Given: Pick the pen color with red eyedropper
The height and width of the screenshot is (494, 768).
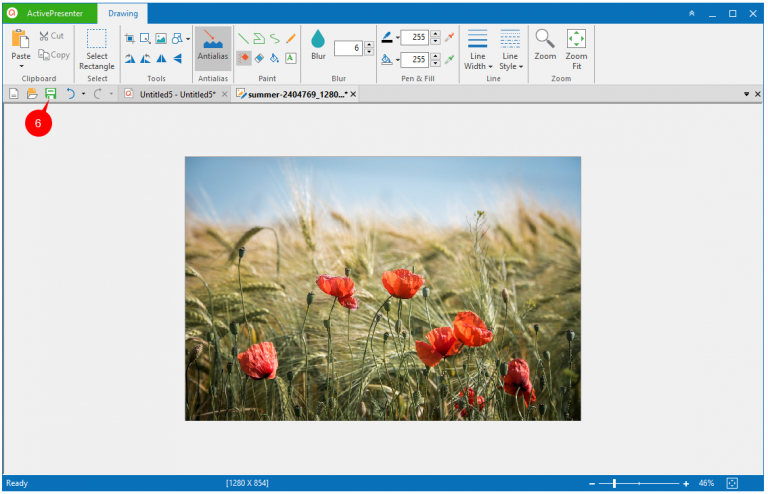Looking at the screenshot, I should click(449, 37).
